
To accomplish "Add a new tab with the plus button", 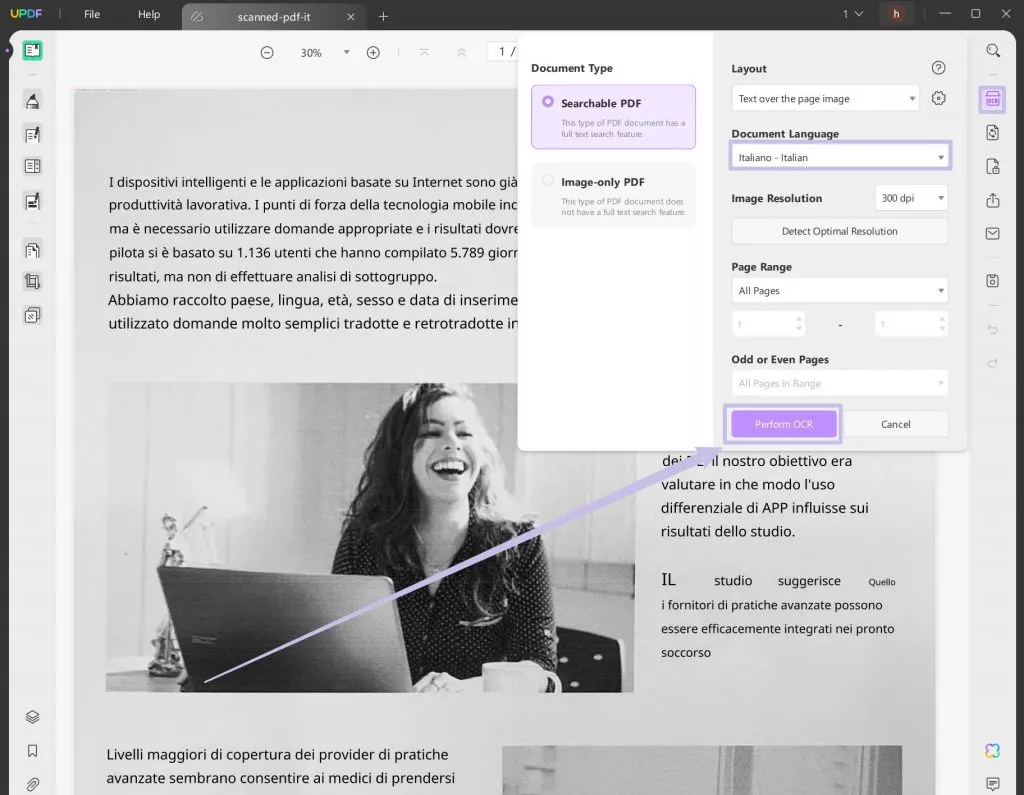I will 383,17.
